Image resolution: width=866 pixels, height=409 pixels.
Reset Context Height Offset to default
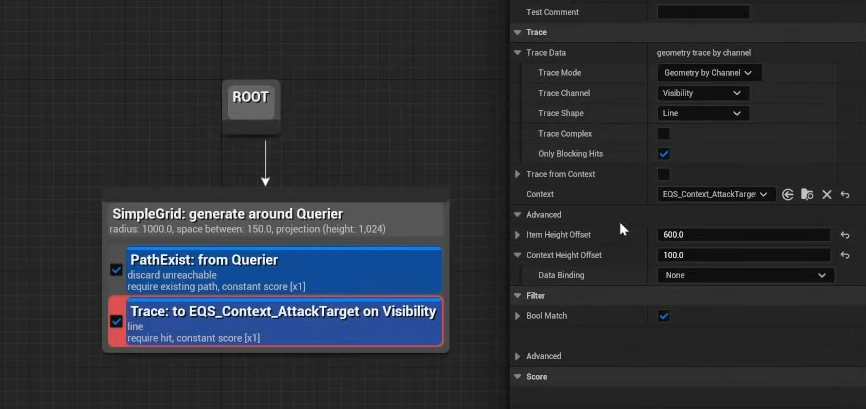(845, 255)
